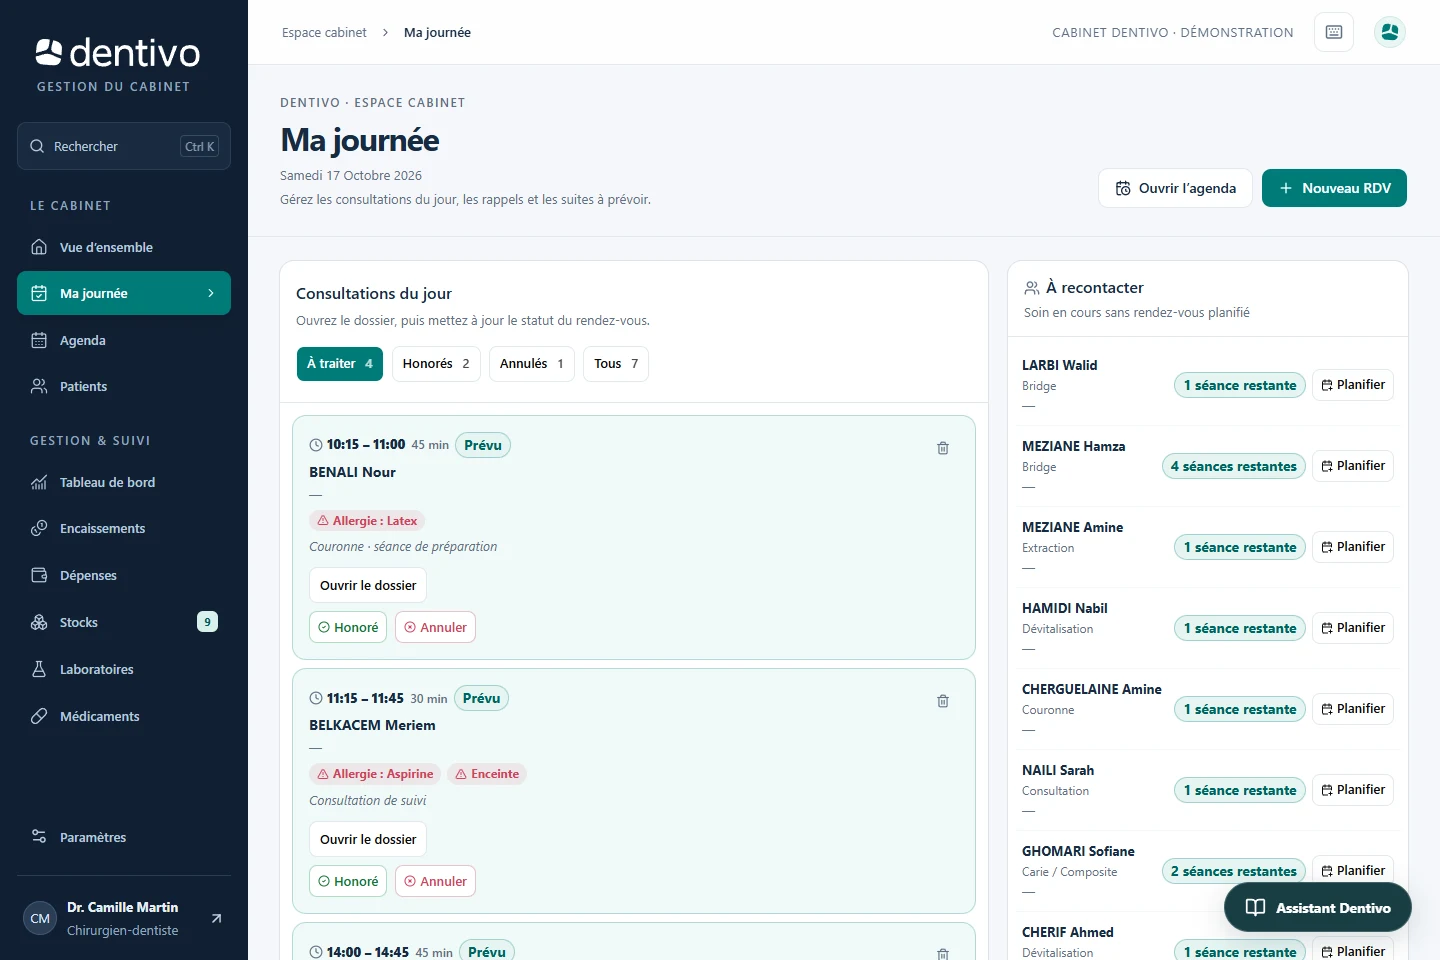Launch the Assistant Dentivo button
1440x960 pixels.
[x=1318, y=908]
